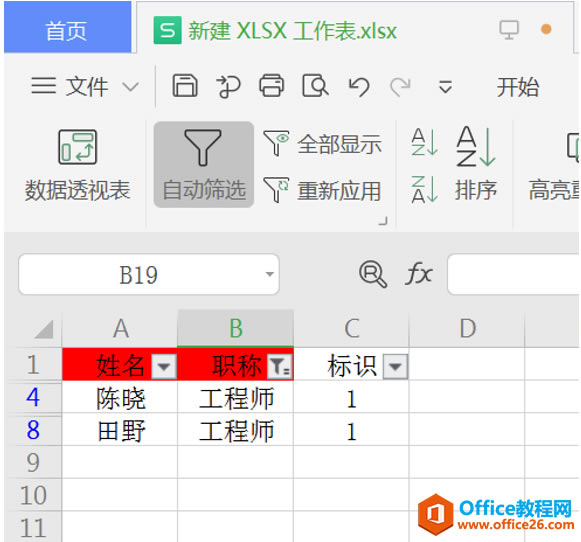Open active filter dropdown on 职称 column
Image resolution: width=581 pixels, height=542 pixels.
tap(279, 366)
